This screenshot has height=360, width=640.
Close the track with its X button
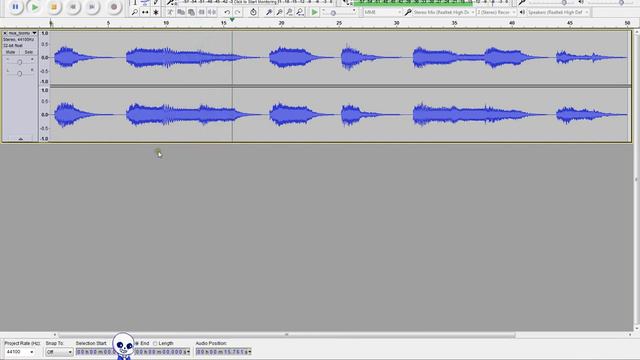click(5, 33)
